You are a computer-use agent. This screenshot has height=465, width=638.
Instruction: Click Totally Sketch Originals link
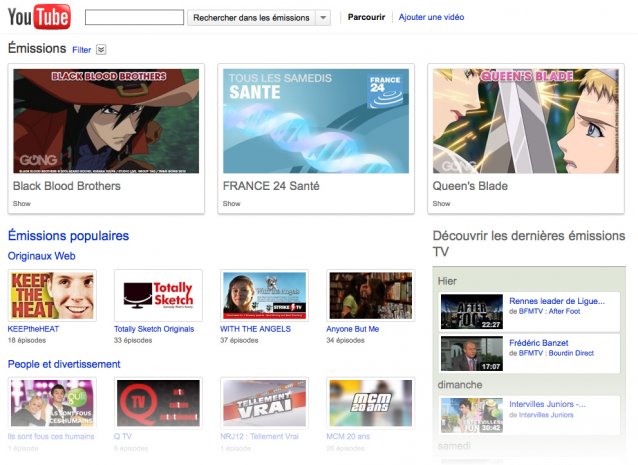point(154,329)
